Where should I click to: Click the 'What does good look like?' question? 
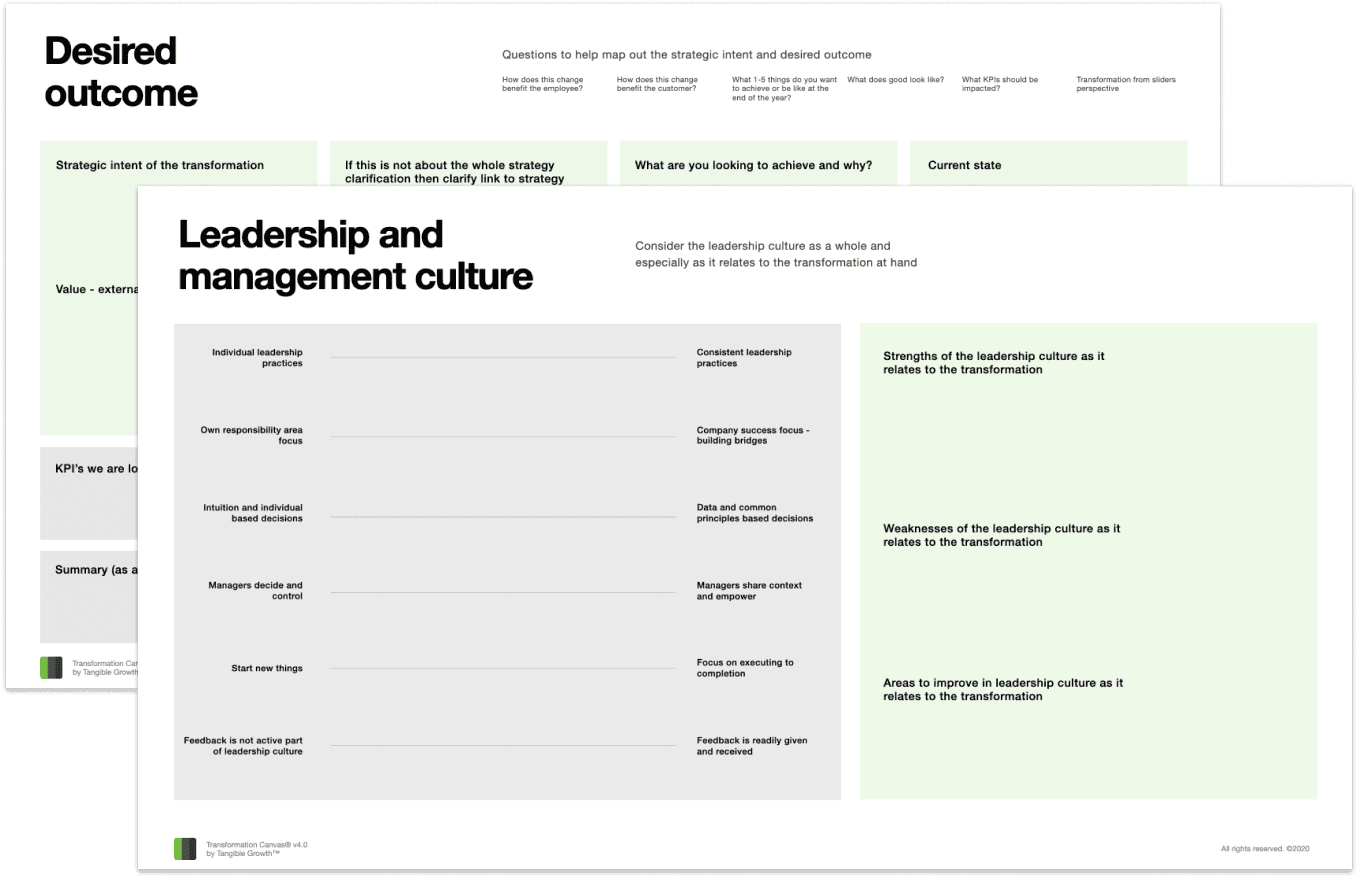click(895, 80)
